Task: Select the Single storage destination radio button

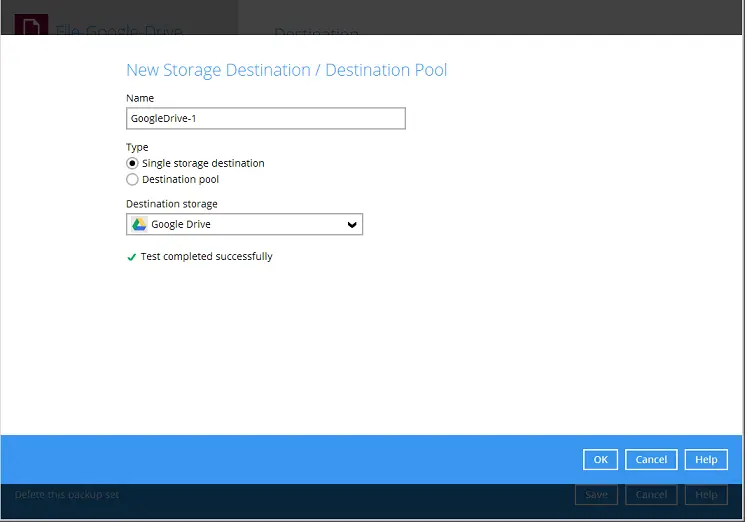Action: coord(132,163)
